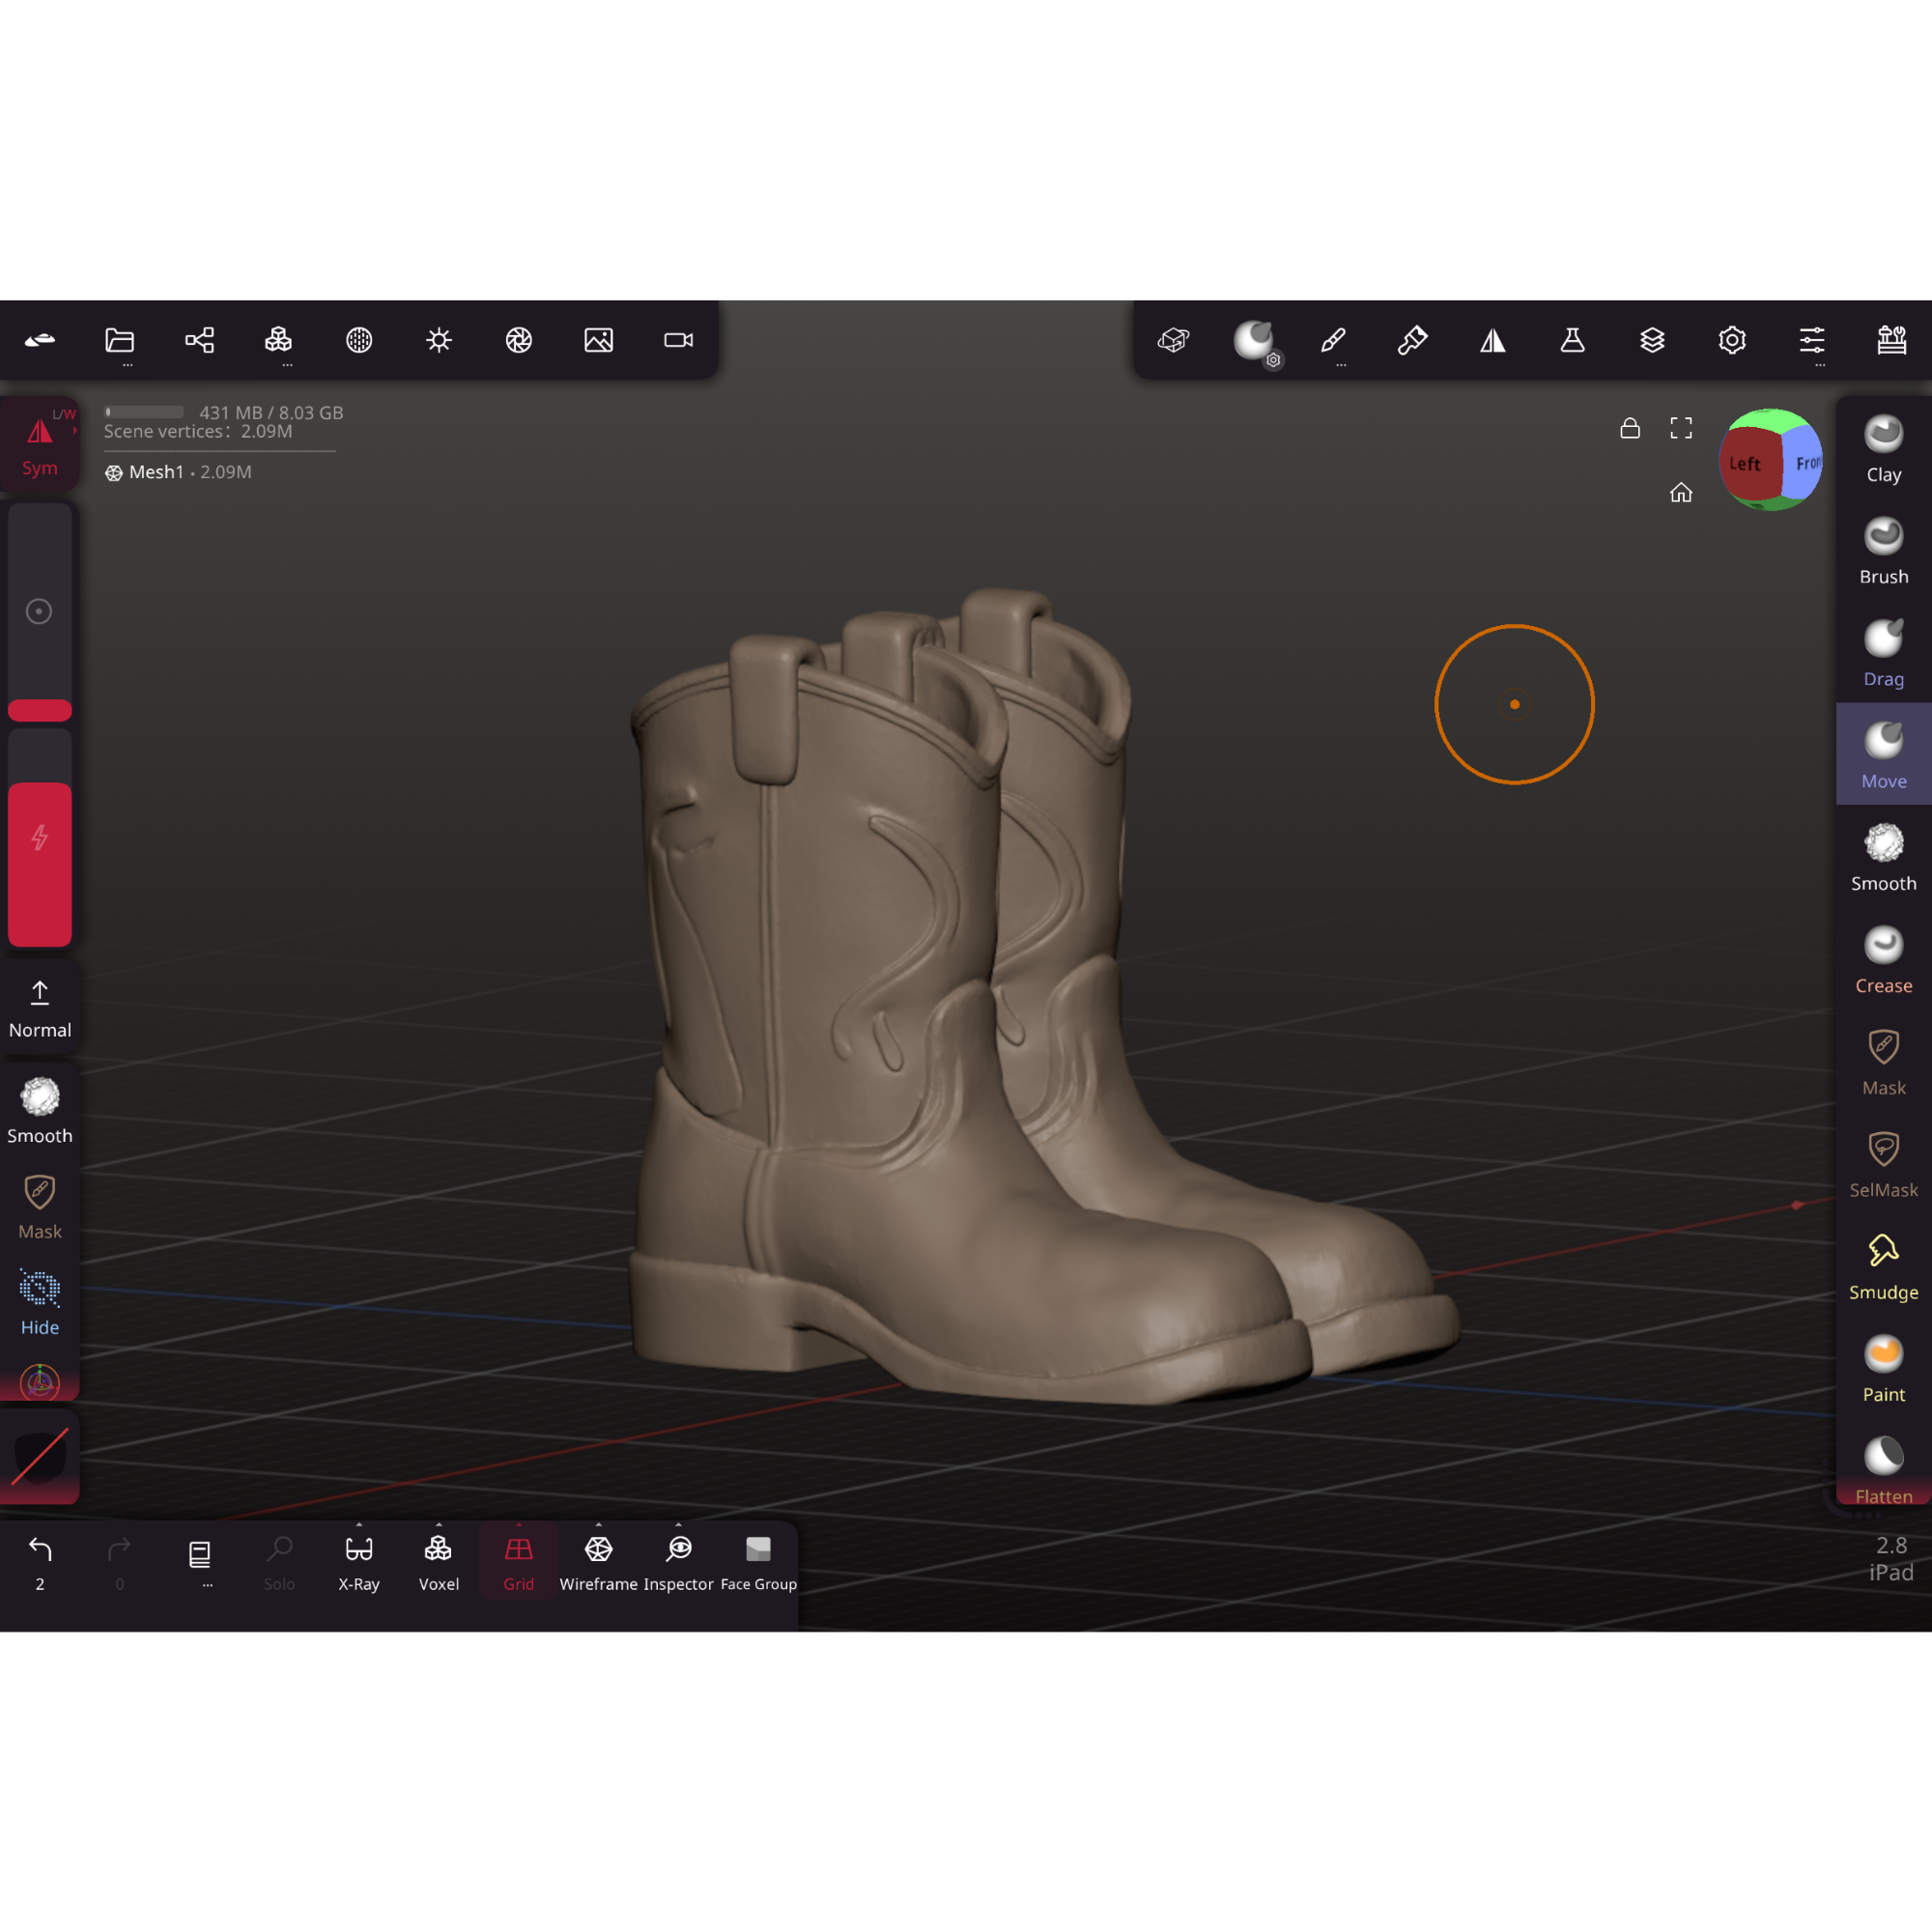Open the Layers stack menu

tap(1653, 340)
